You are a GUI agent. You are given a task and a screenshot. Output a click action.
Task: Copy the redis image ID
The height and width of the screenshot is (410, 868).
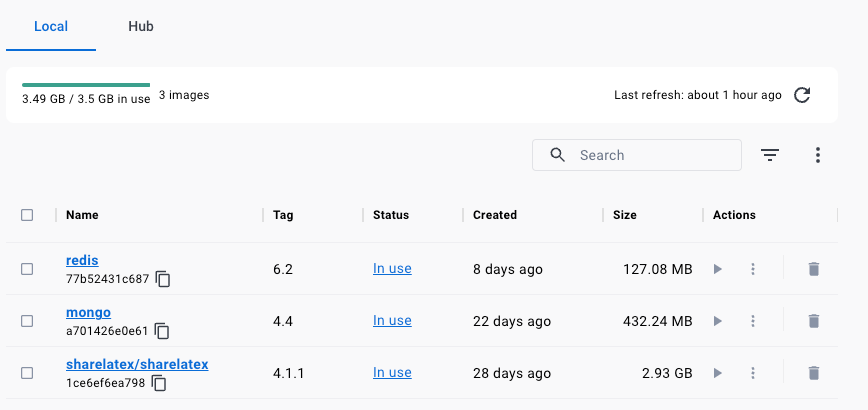click(162, 279)
